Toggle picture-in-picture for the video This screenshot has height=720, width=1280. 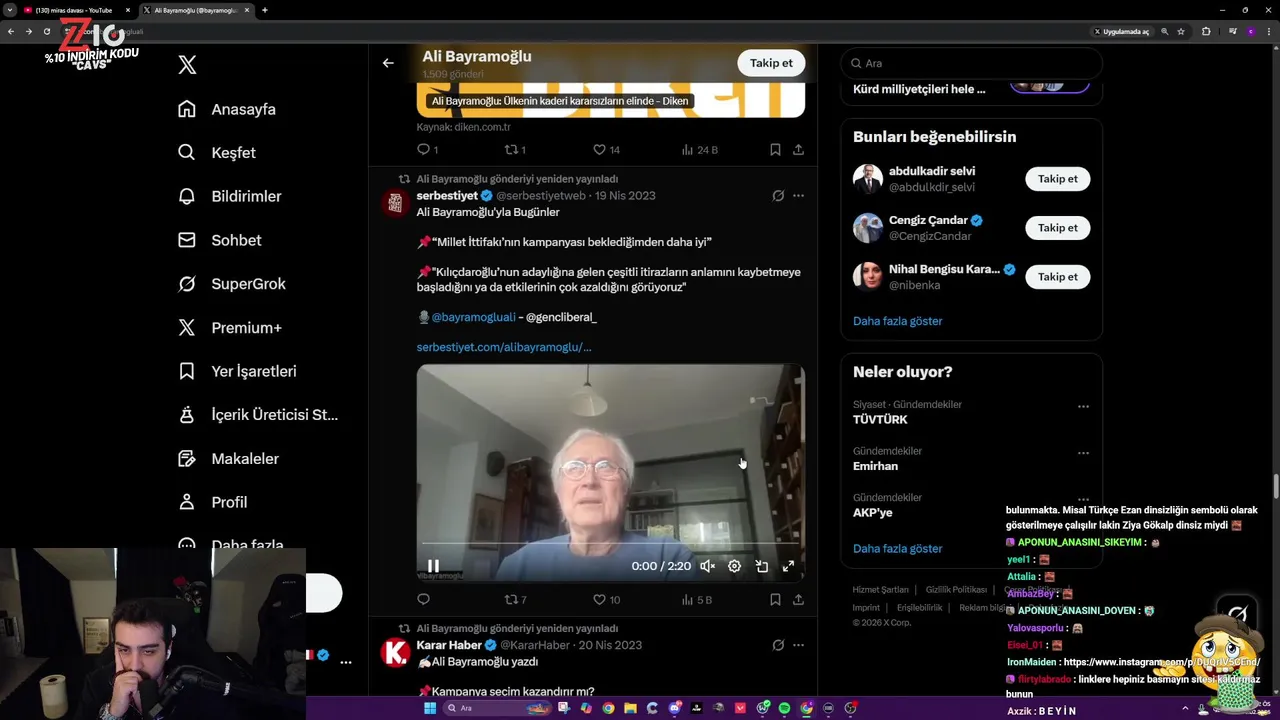[x=761, y=566]
